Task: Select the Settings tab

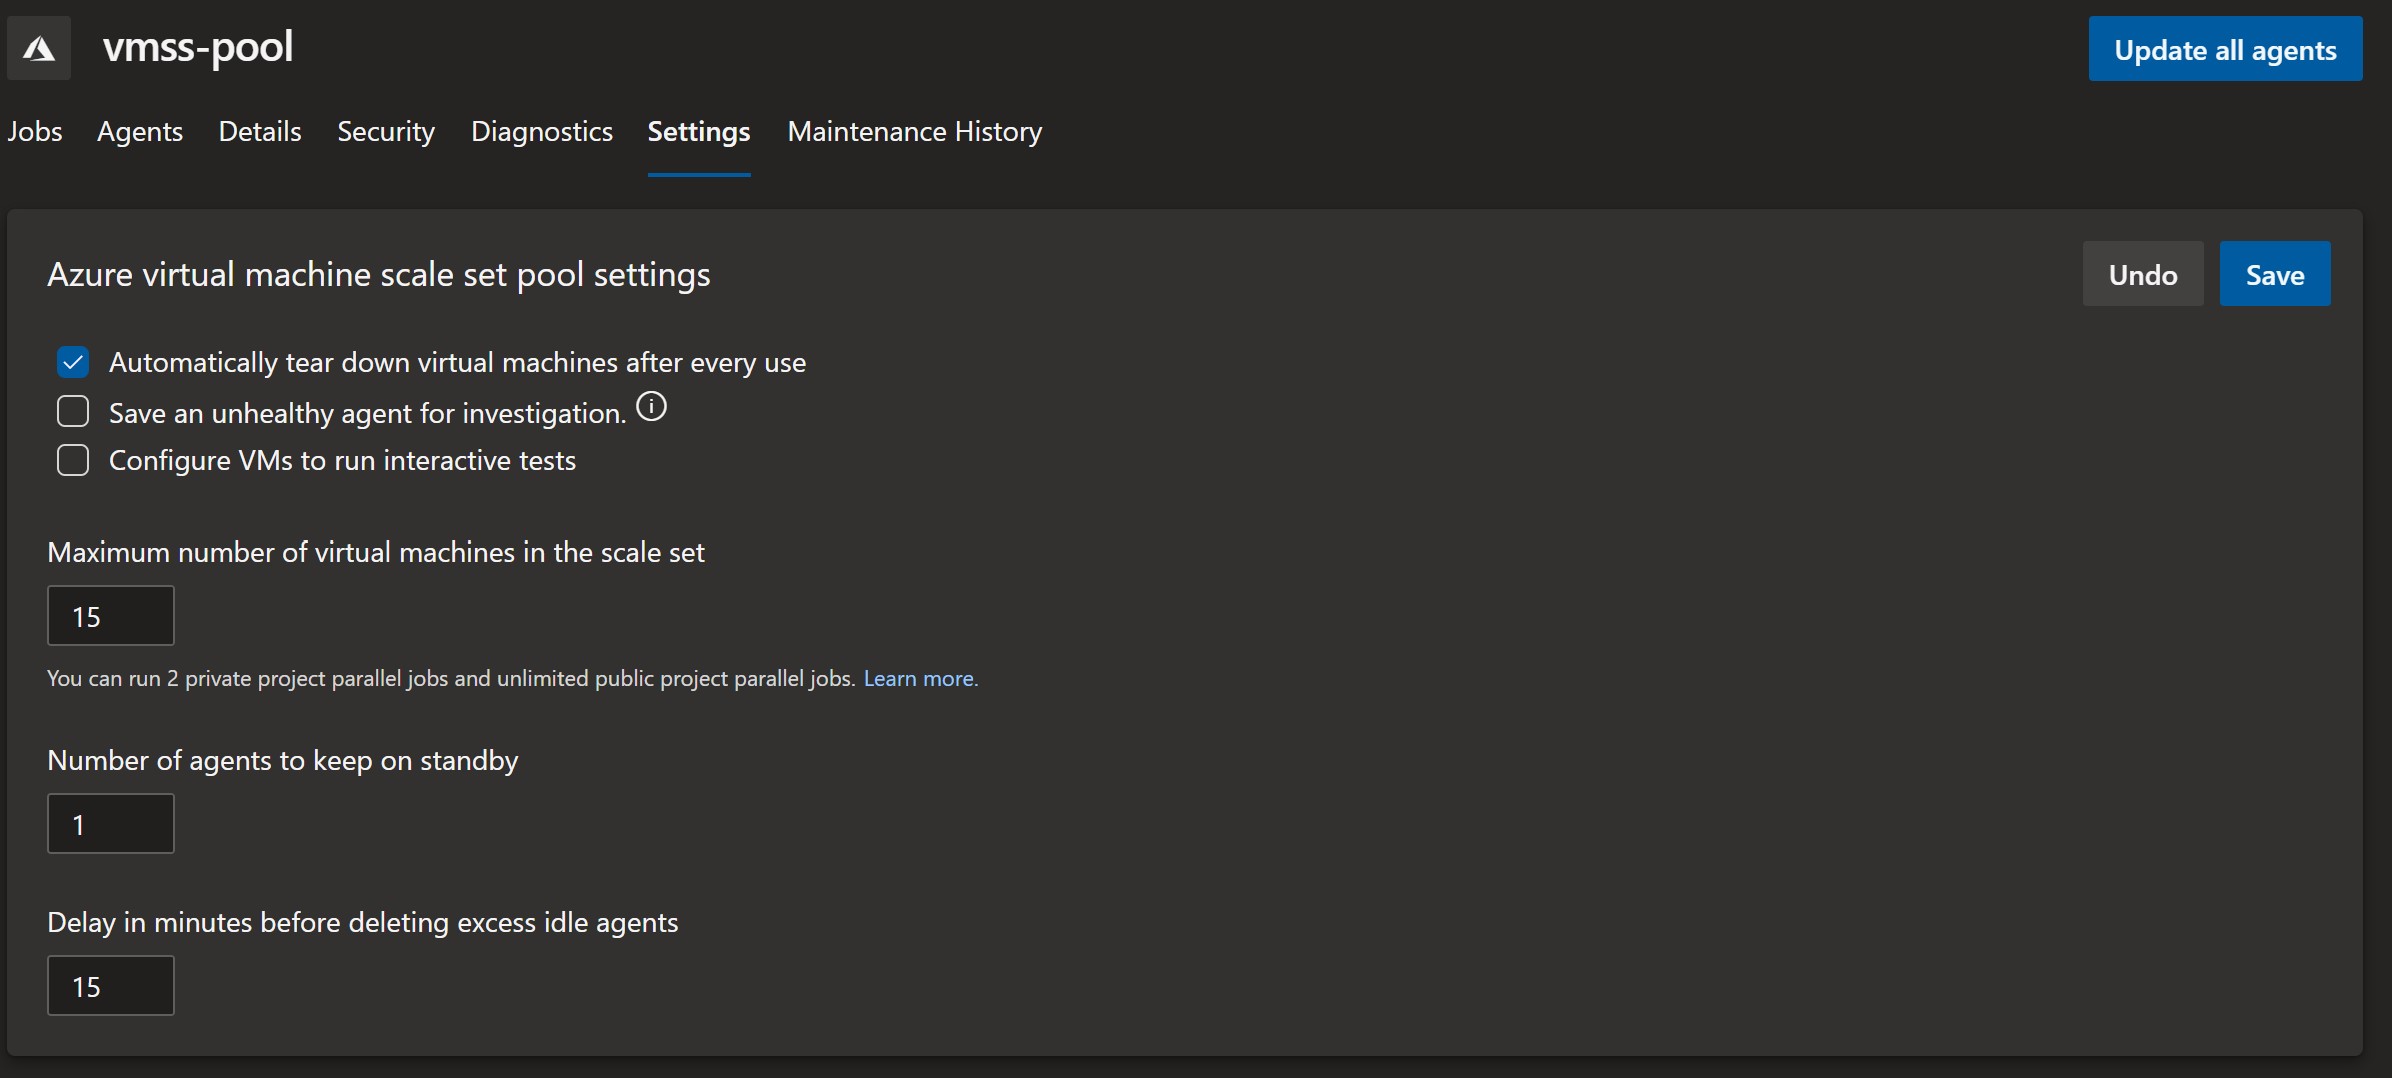Action: (699, 132)
